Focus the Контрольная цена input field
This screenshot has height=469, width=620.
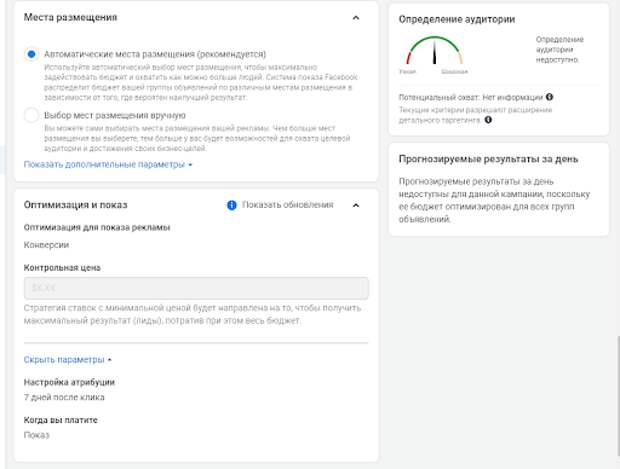click(x=196, y=288)
